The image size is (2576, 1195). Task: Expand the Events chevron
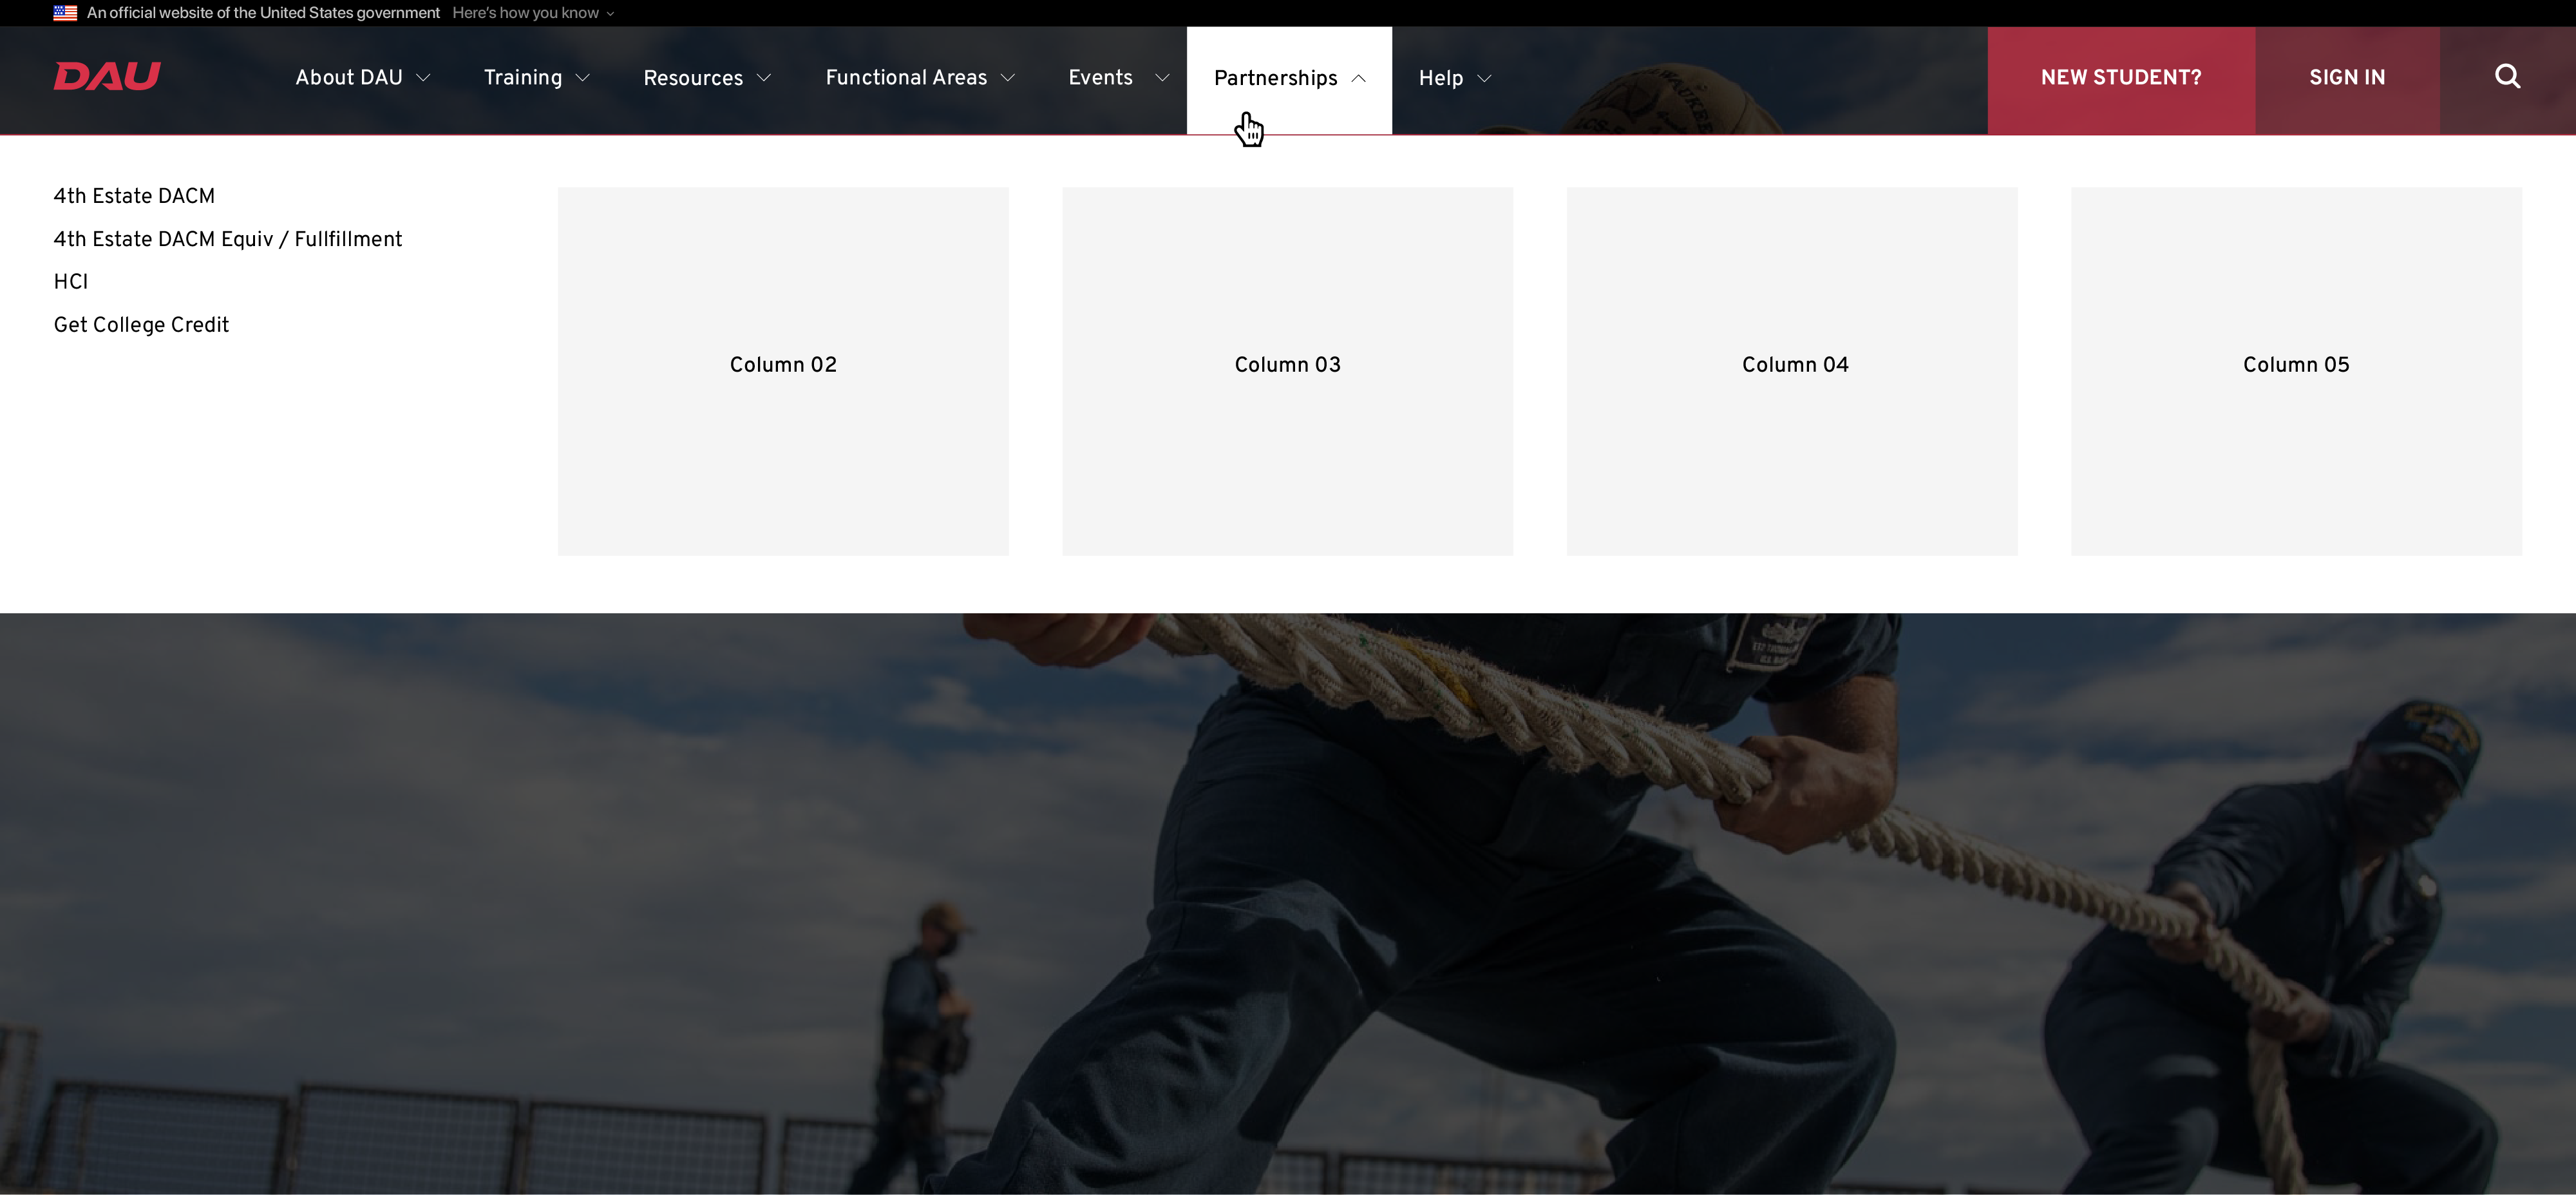click(1162, 78)
